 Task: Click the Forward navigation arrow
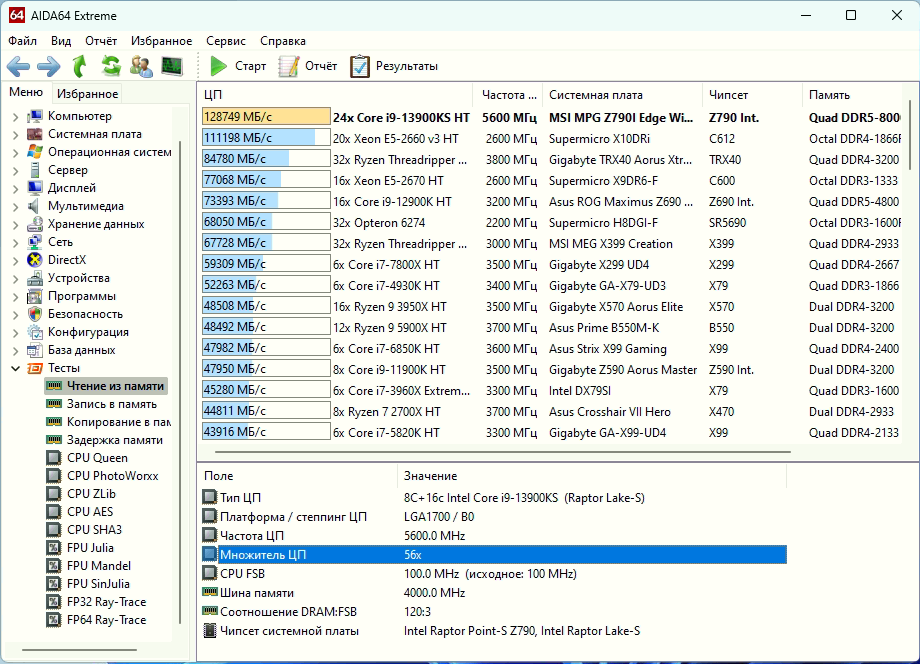coord(48,66)
